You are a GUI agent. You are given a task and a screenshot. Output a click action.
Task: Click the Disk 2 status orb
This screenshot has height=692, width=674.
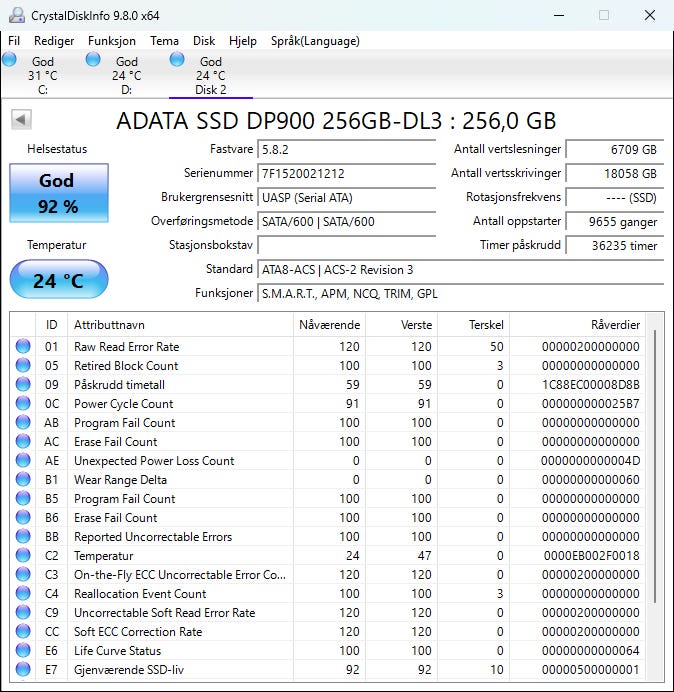[x=178, y=61]
